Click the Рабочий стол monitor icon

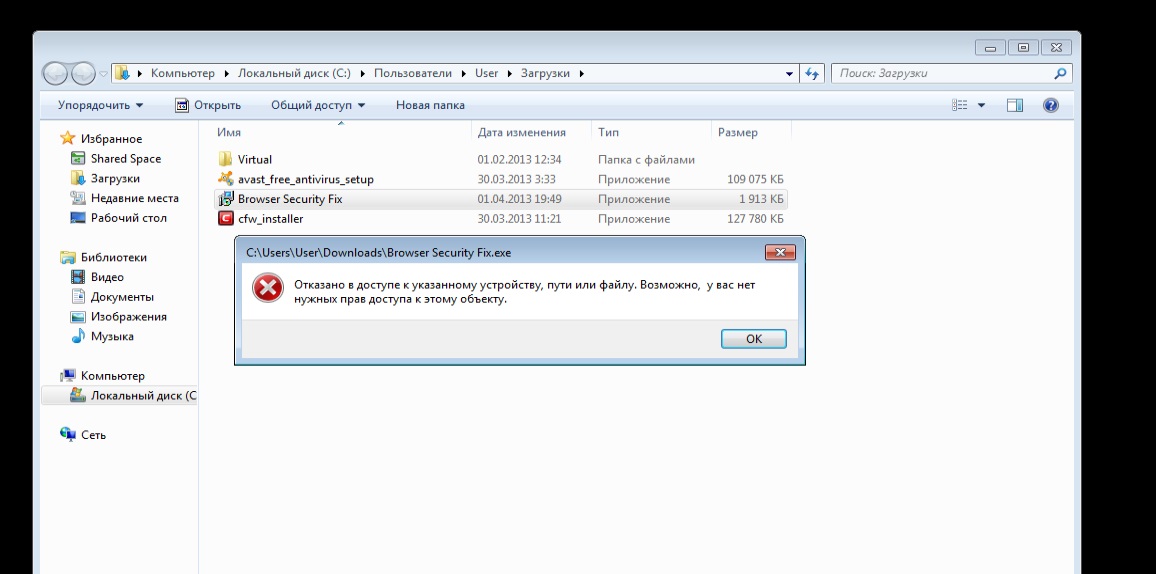point(77,218)
